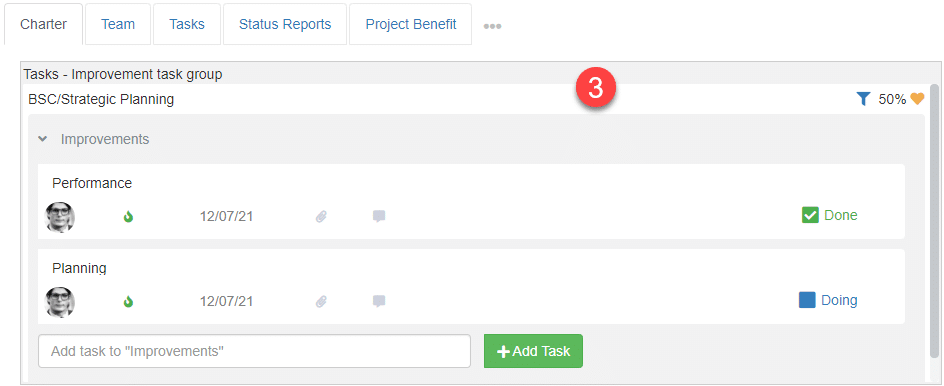Toggle the Done checkbox on Performance
Screen dimensions: 944x386
[x=810, y=215]
